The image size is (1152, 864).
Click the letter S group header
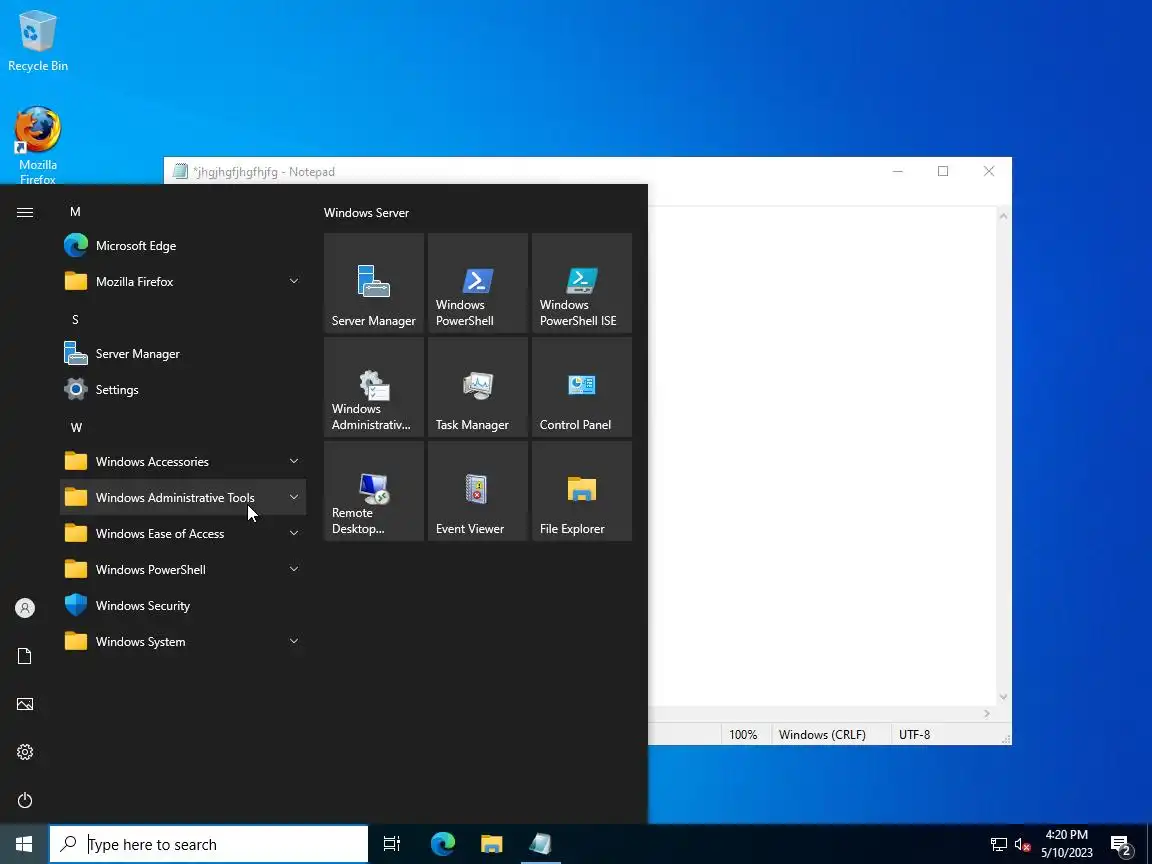(x=75, y=320)
